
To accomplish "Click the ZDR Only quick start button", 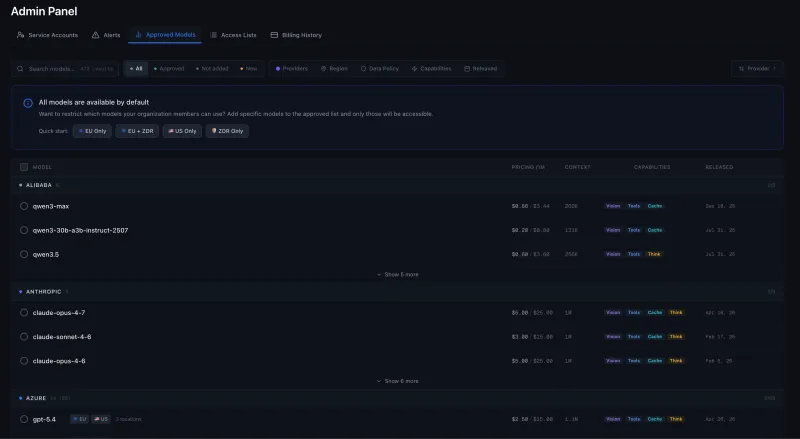I will (x=227, y=131).
